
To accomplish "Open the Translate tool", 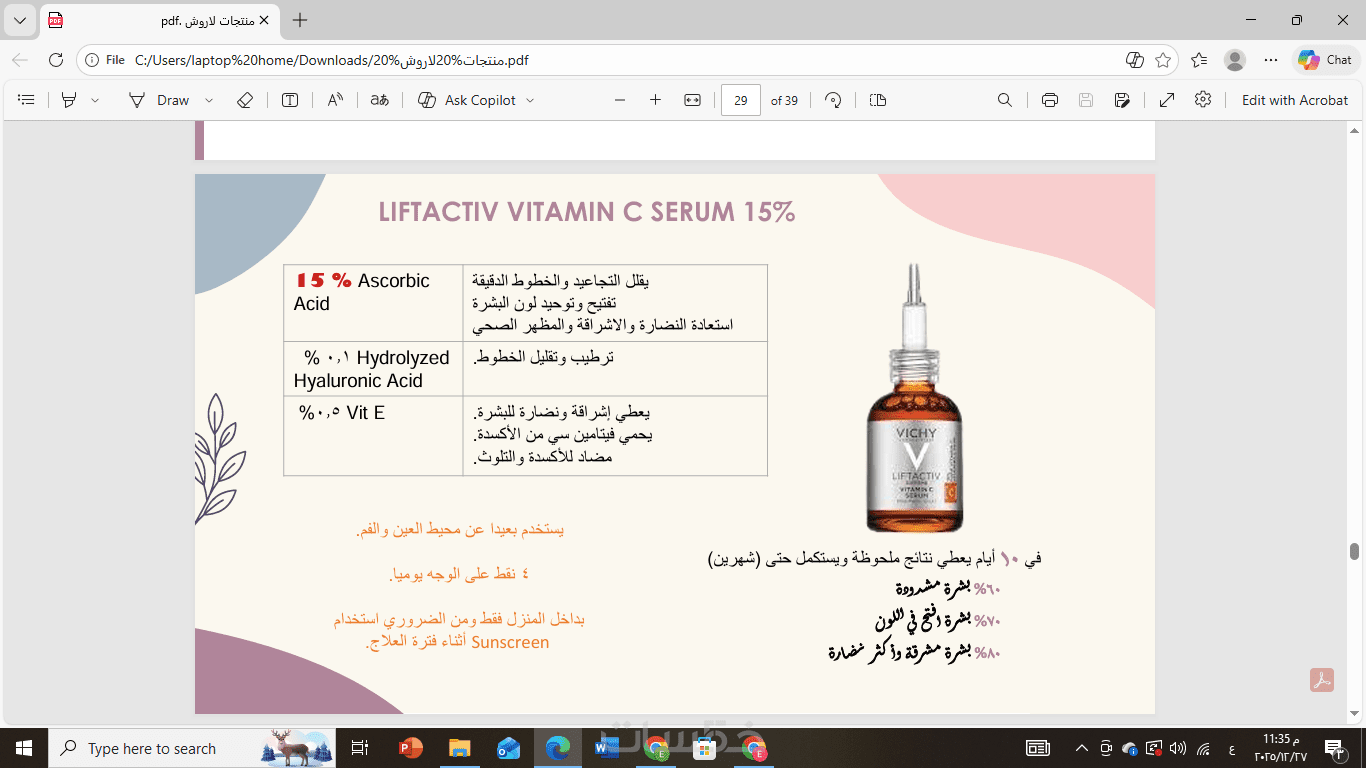I will tap(380, 100).
